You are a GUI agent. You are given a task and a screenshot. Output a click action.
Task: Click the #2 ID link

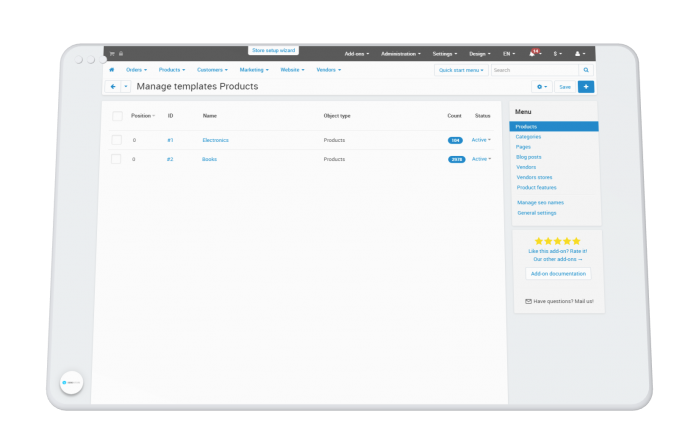click(x=170, y=159)
